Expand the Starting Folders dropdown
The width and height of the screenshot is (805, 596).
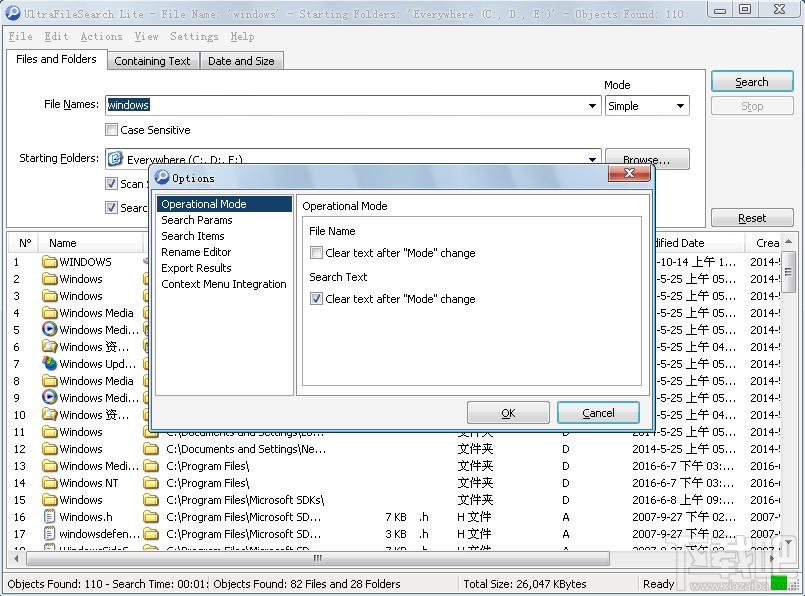click(x=592, y=159)
